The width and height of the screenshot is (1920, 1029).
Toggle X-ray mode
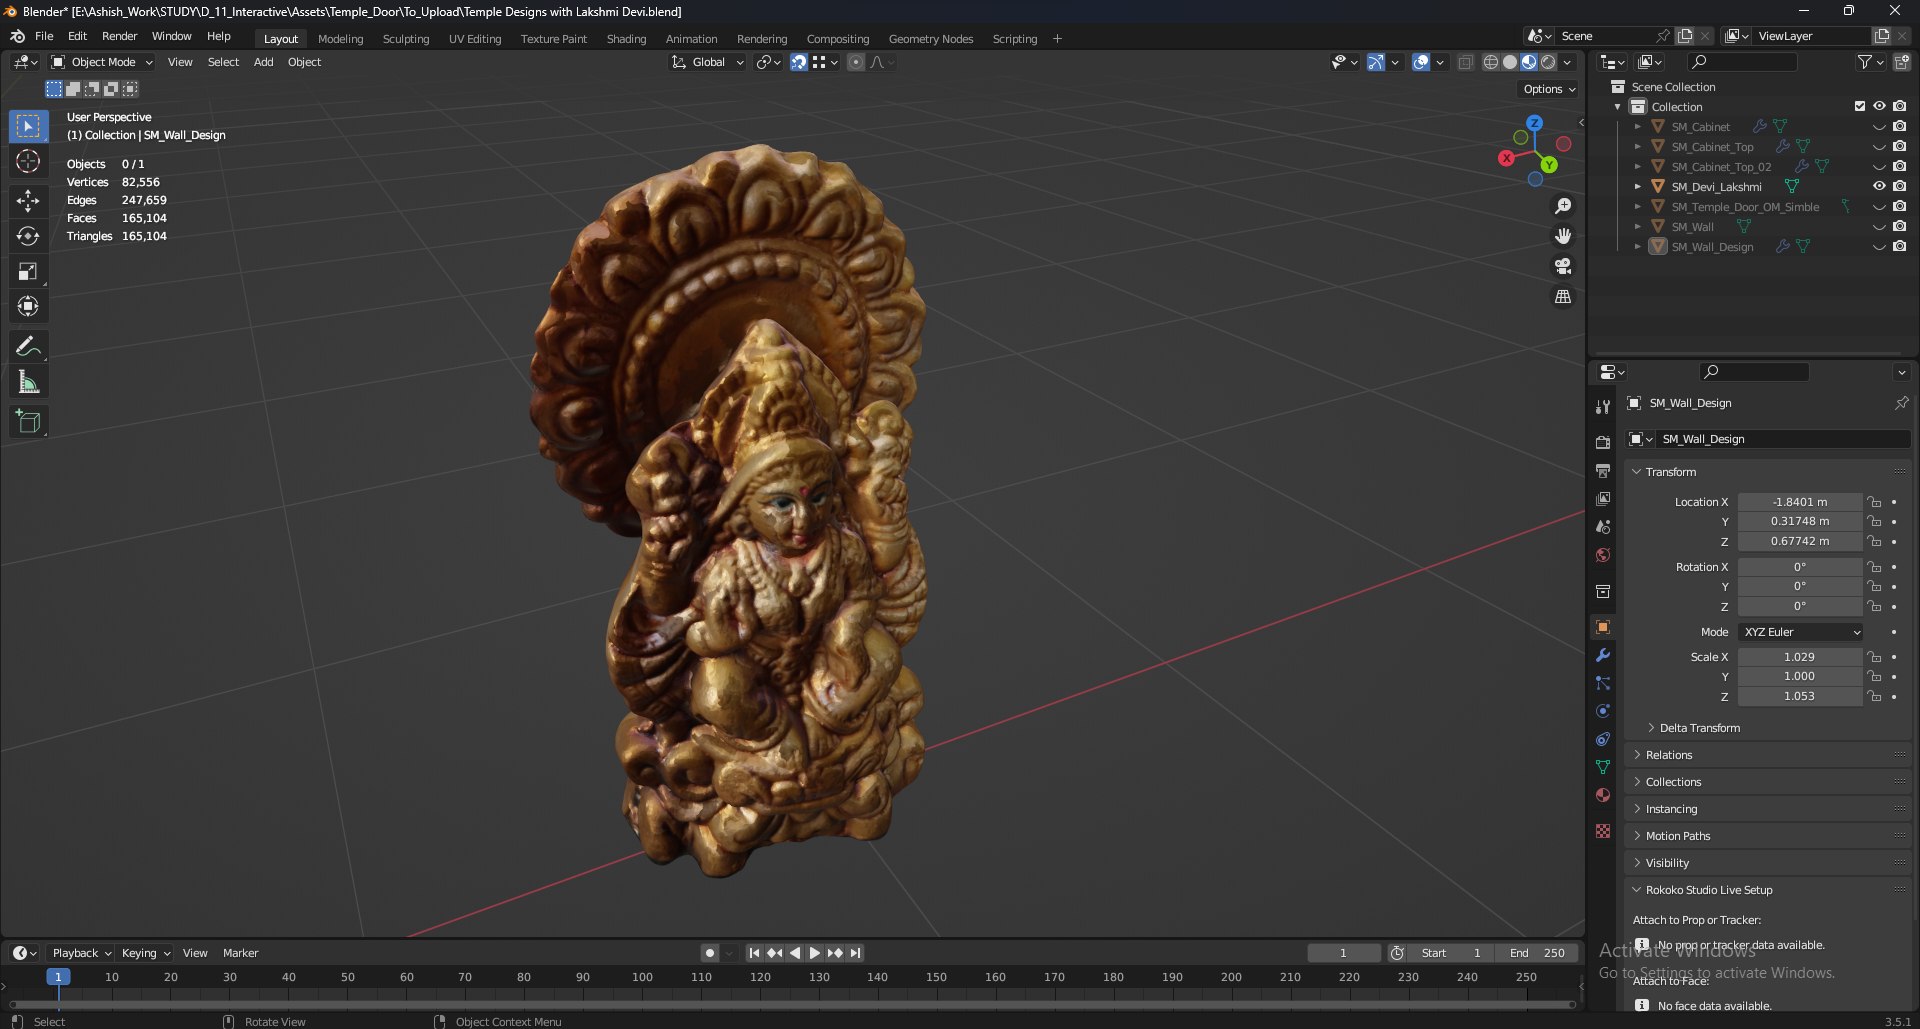[1465, 62]
